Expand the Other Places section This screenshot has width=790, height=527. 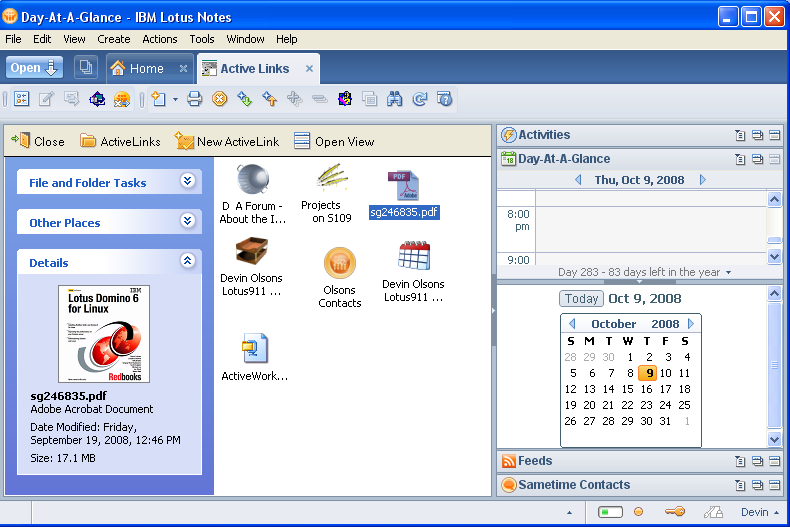pyautogui.click(x=187, y=221)
